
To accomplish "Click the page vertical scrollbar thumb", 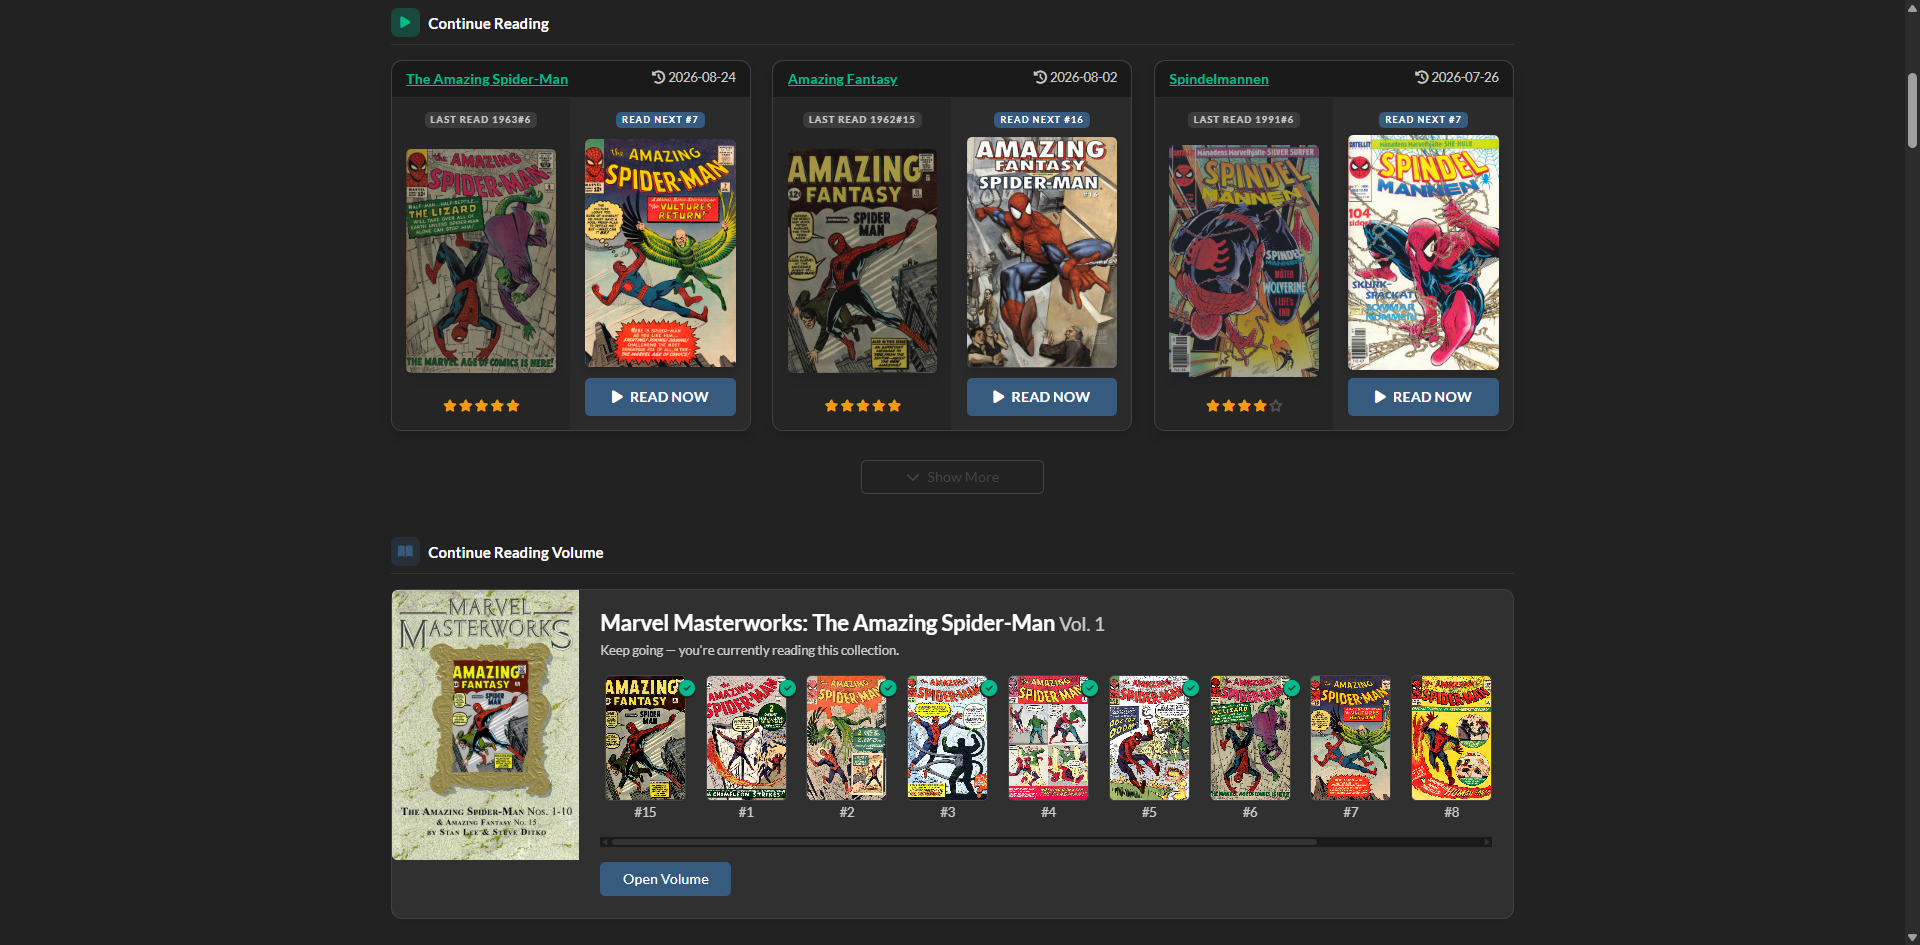I will (x=1912, y=110).
